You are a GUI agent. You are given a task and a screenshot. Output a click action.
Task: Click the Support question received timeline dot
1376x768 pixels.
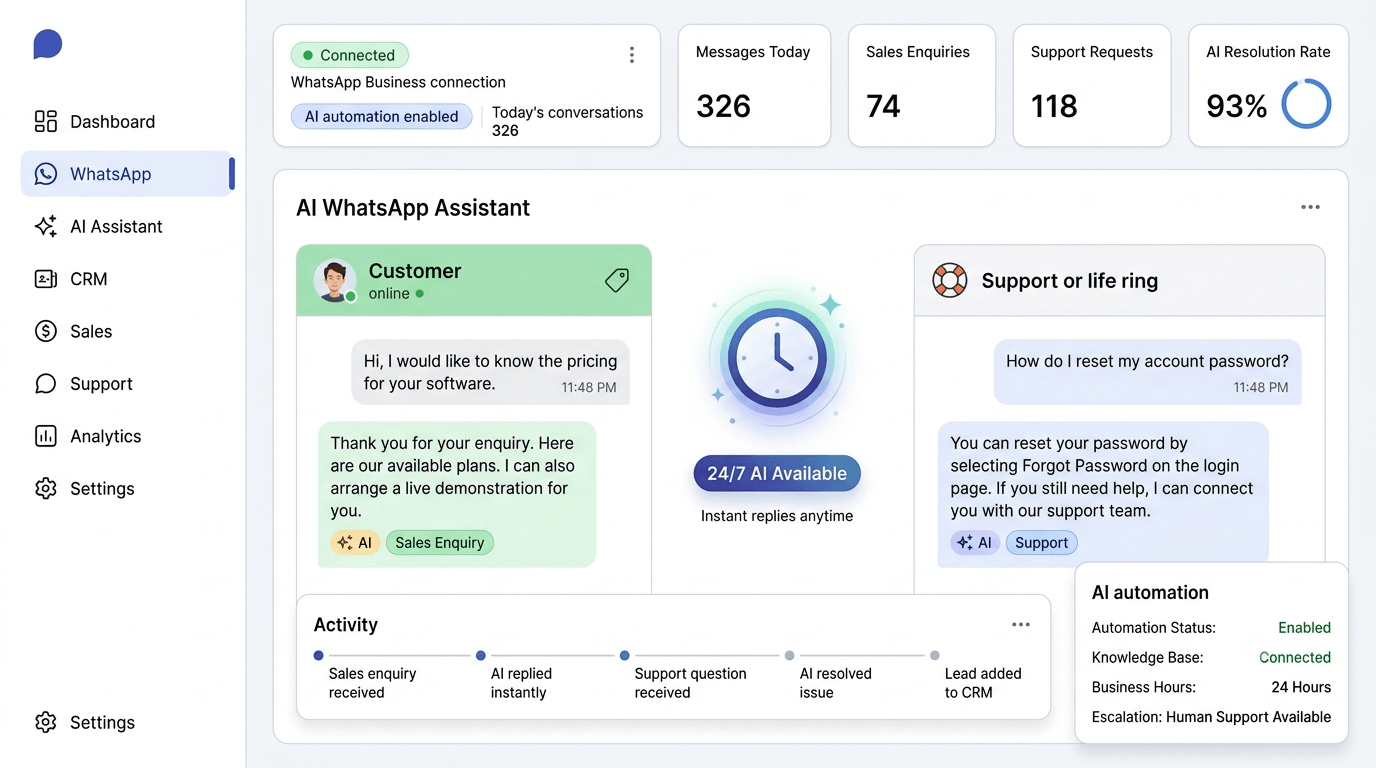click(x=625, y=656)
